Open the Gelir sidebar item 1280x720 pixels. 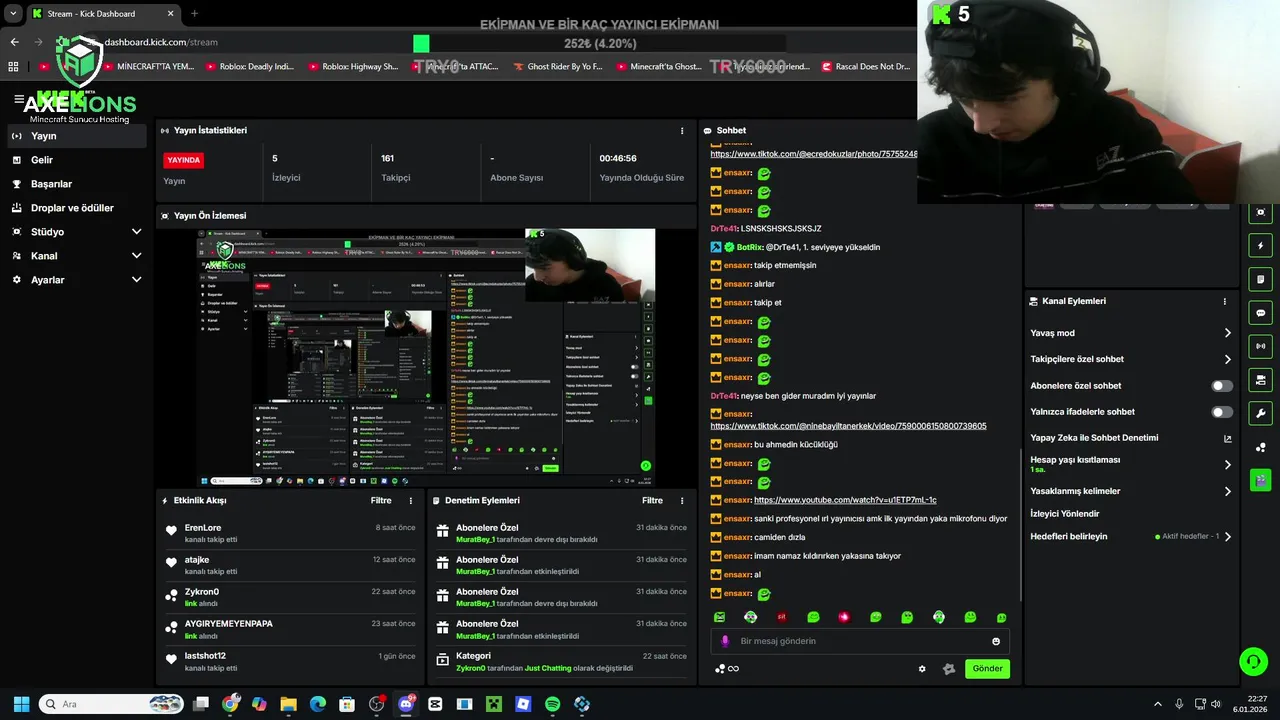[76, 160]
